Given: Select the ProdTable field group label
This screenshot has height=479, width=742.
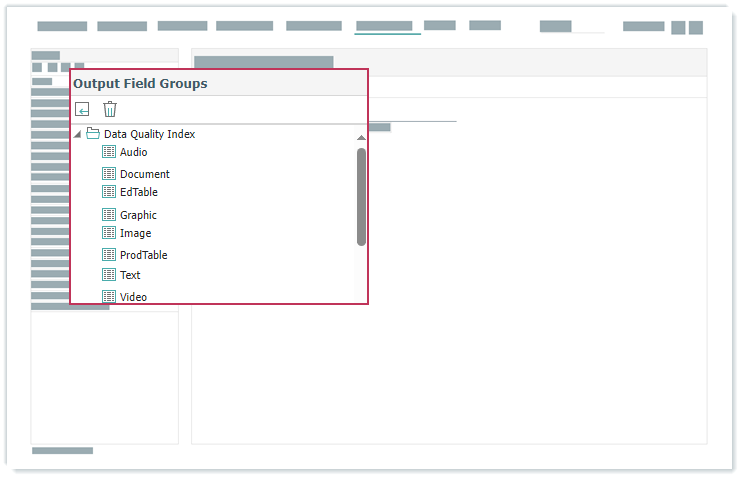Looking at the screenshot, I should click(x=143, y=255).
